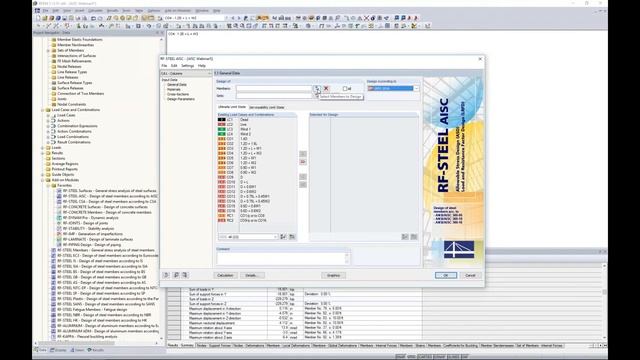Click the red X to clear members

[x=326, y=88]
